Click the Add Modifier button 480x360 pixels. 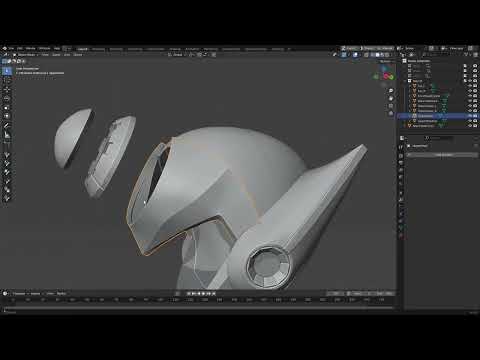coord(443,155)
